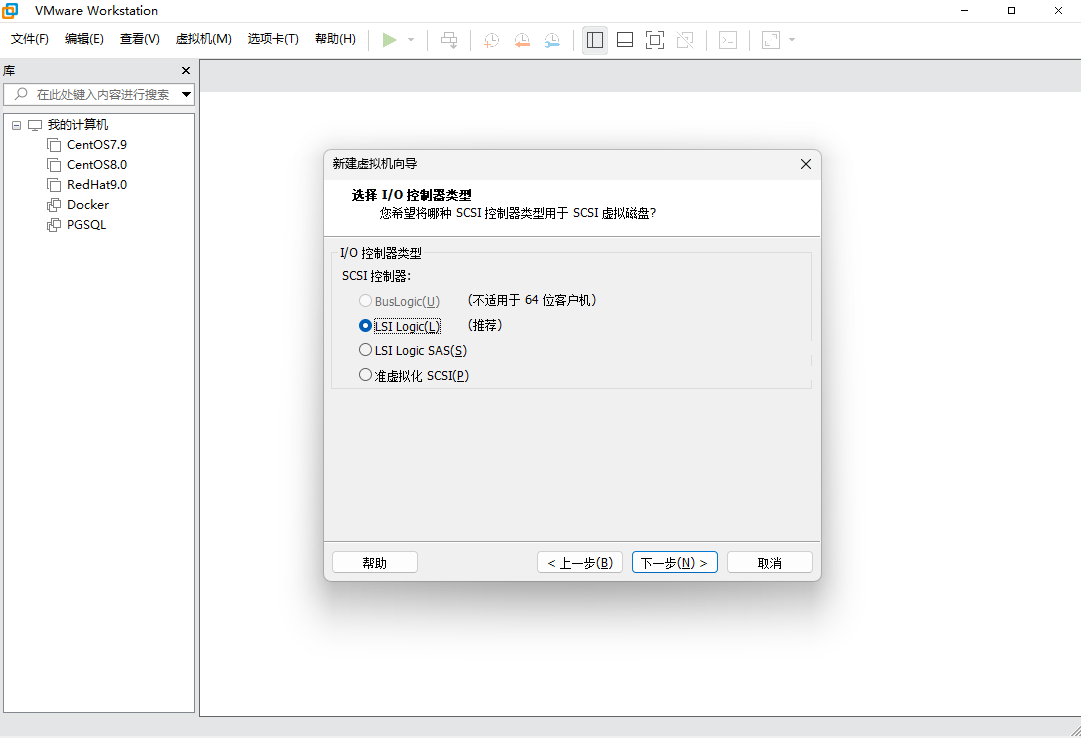Viewport: 1081px width, 738px height.
Task: Click the resize grip in window corner
Action: pos(1075,731)
